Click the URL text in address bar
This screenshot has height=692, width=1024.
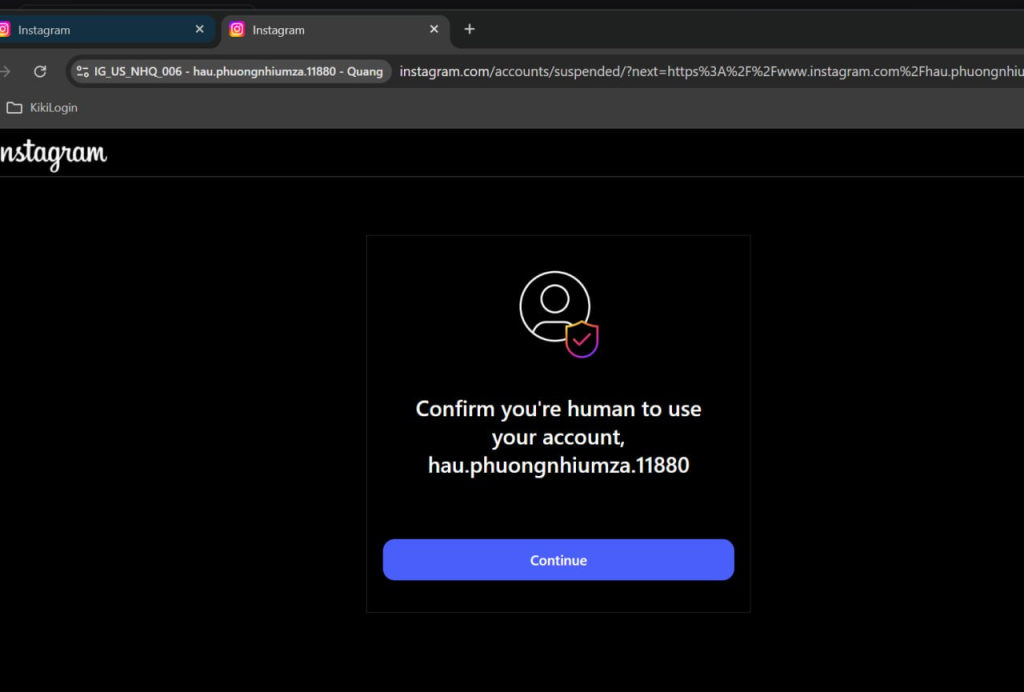click(712, 71)
